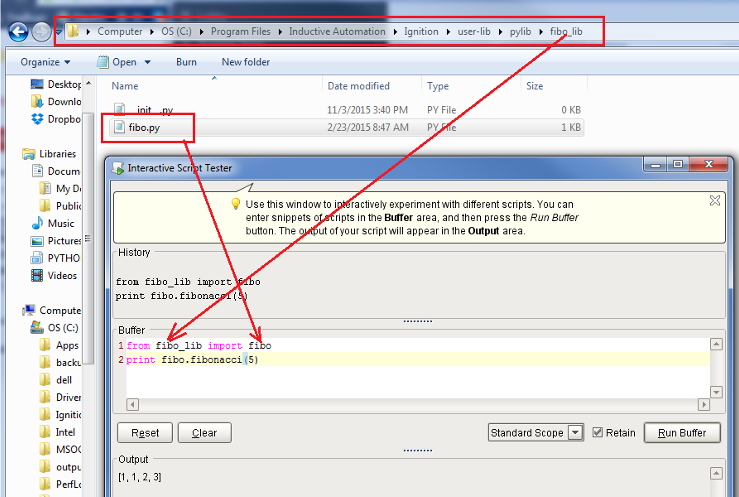Click the Run Buffer button
The height and width of the screenshot is (497, 739).
(682, 432)
